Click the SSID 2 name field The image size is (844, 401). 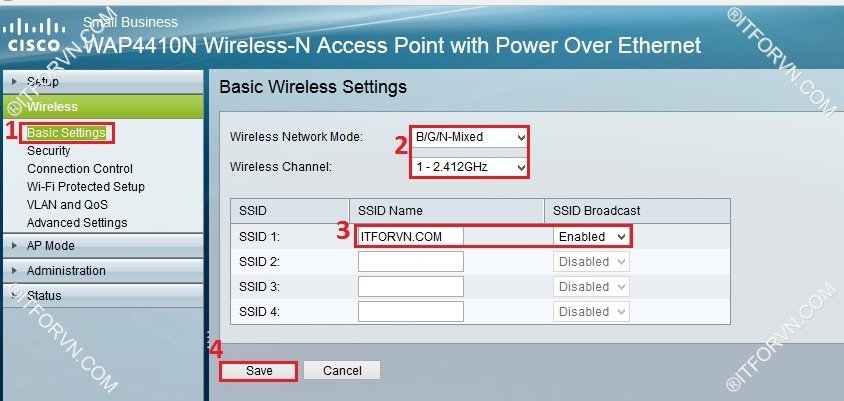point(411,261)
